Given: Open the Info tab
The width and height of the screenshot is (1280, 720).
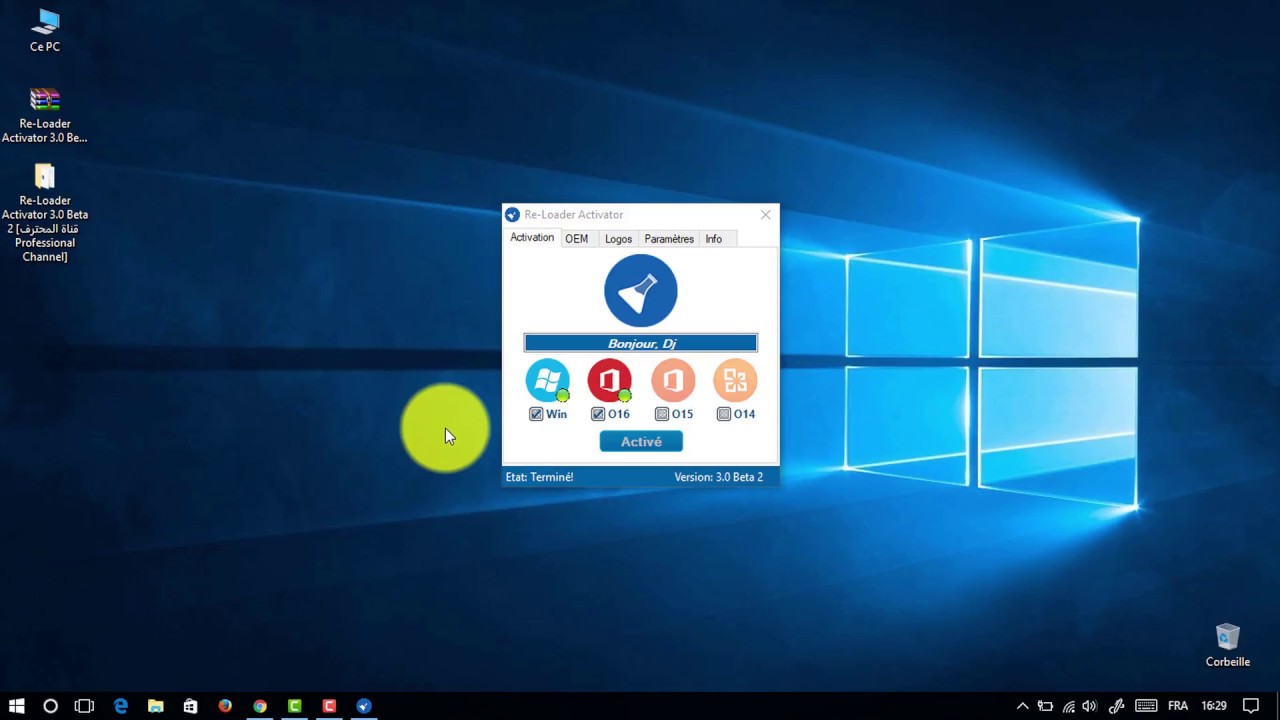Looking at the screenshot, I should point(713,239).
